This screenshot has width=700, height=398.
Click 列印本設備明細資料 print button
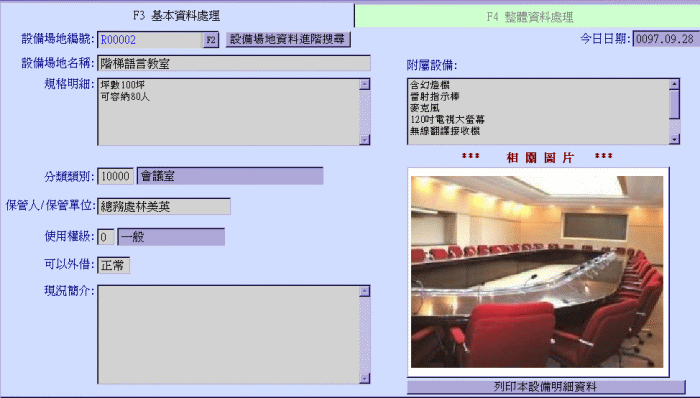(x=546, y=387)
